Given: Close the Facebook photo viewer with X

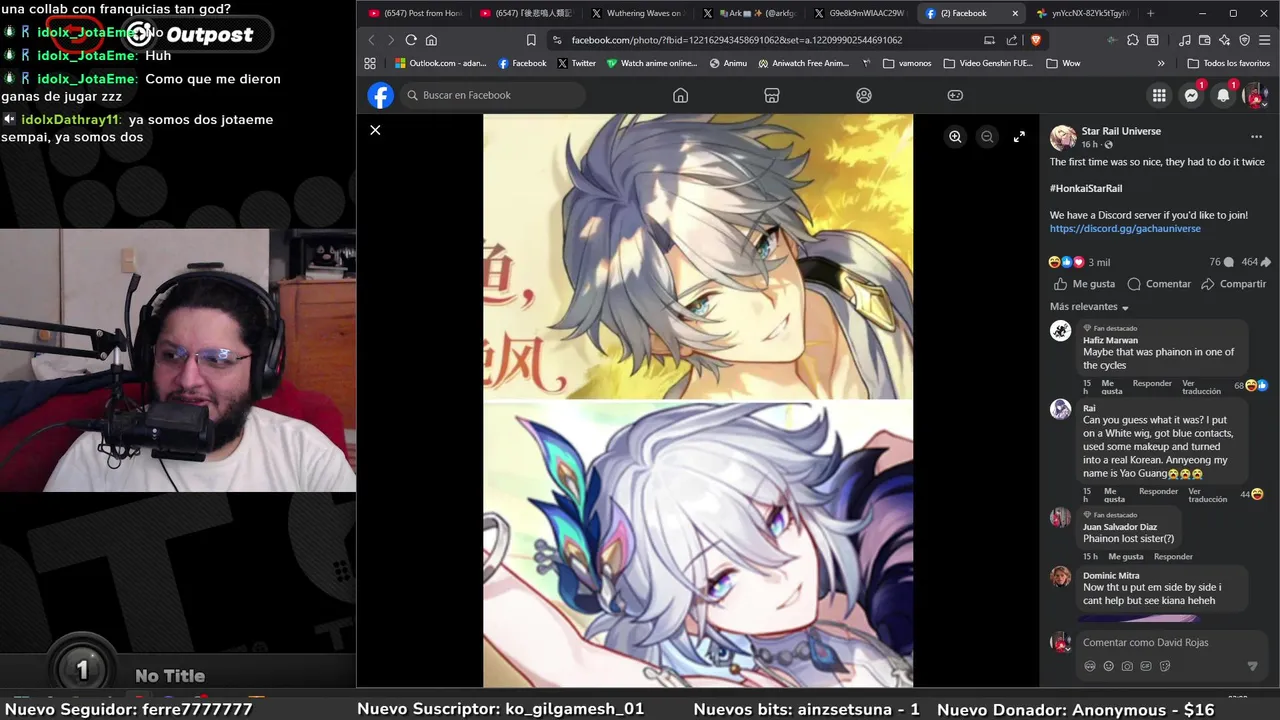Looking at the screenshot, I should (x=375, y=130).
